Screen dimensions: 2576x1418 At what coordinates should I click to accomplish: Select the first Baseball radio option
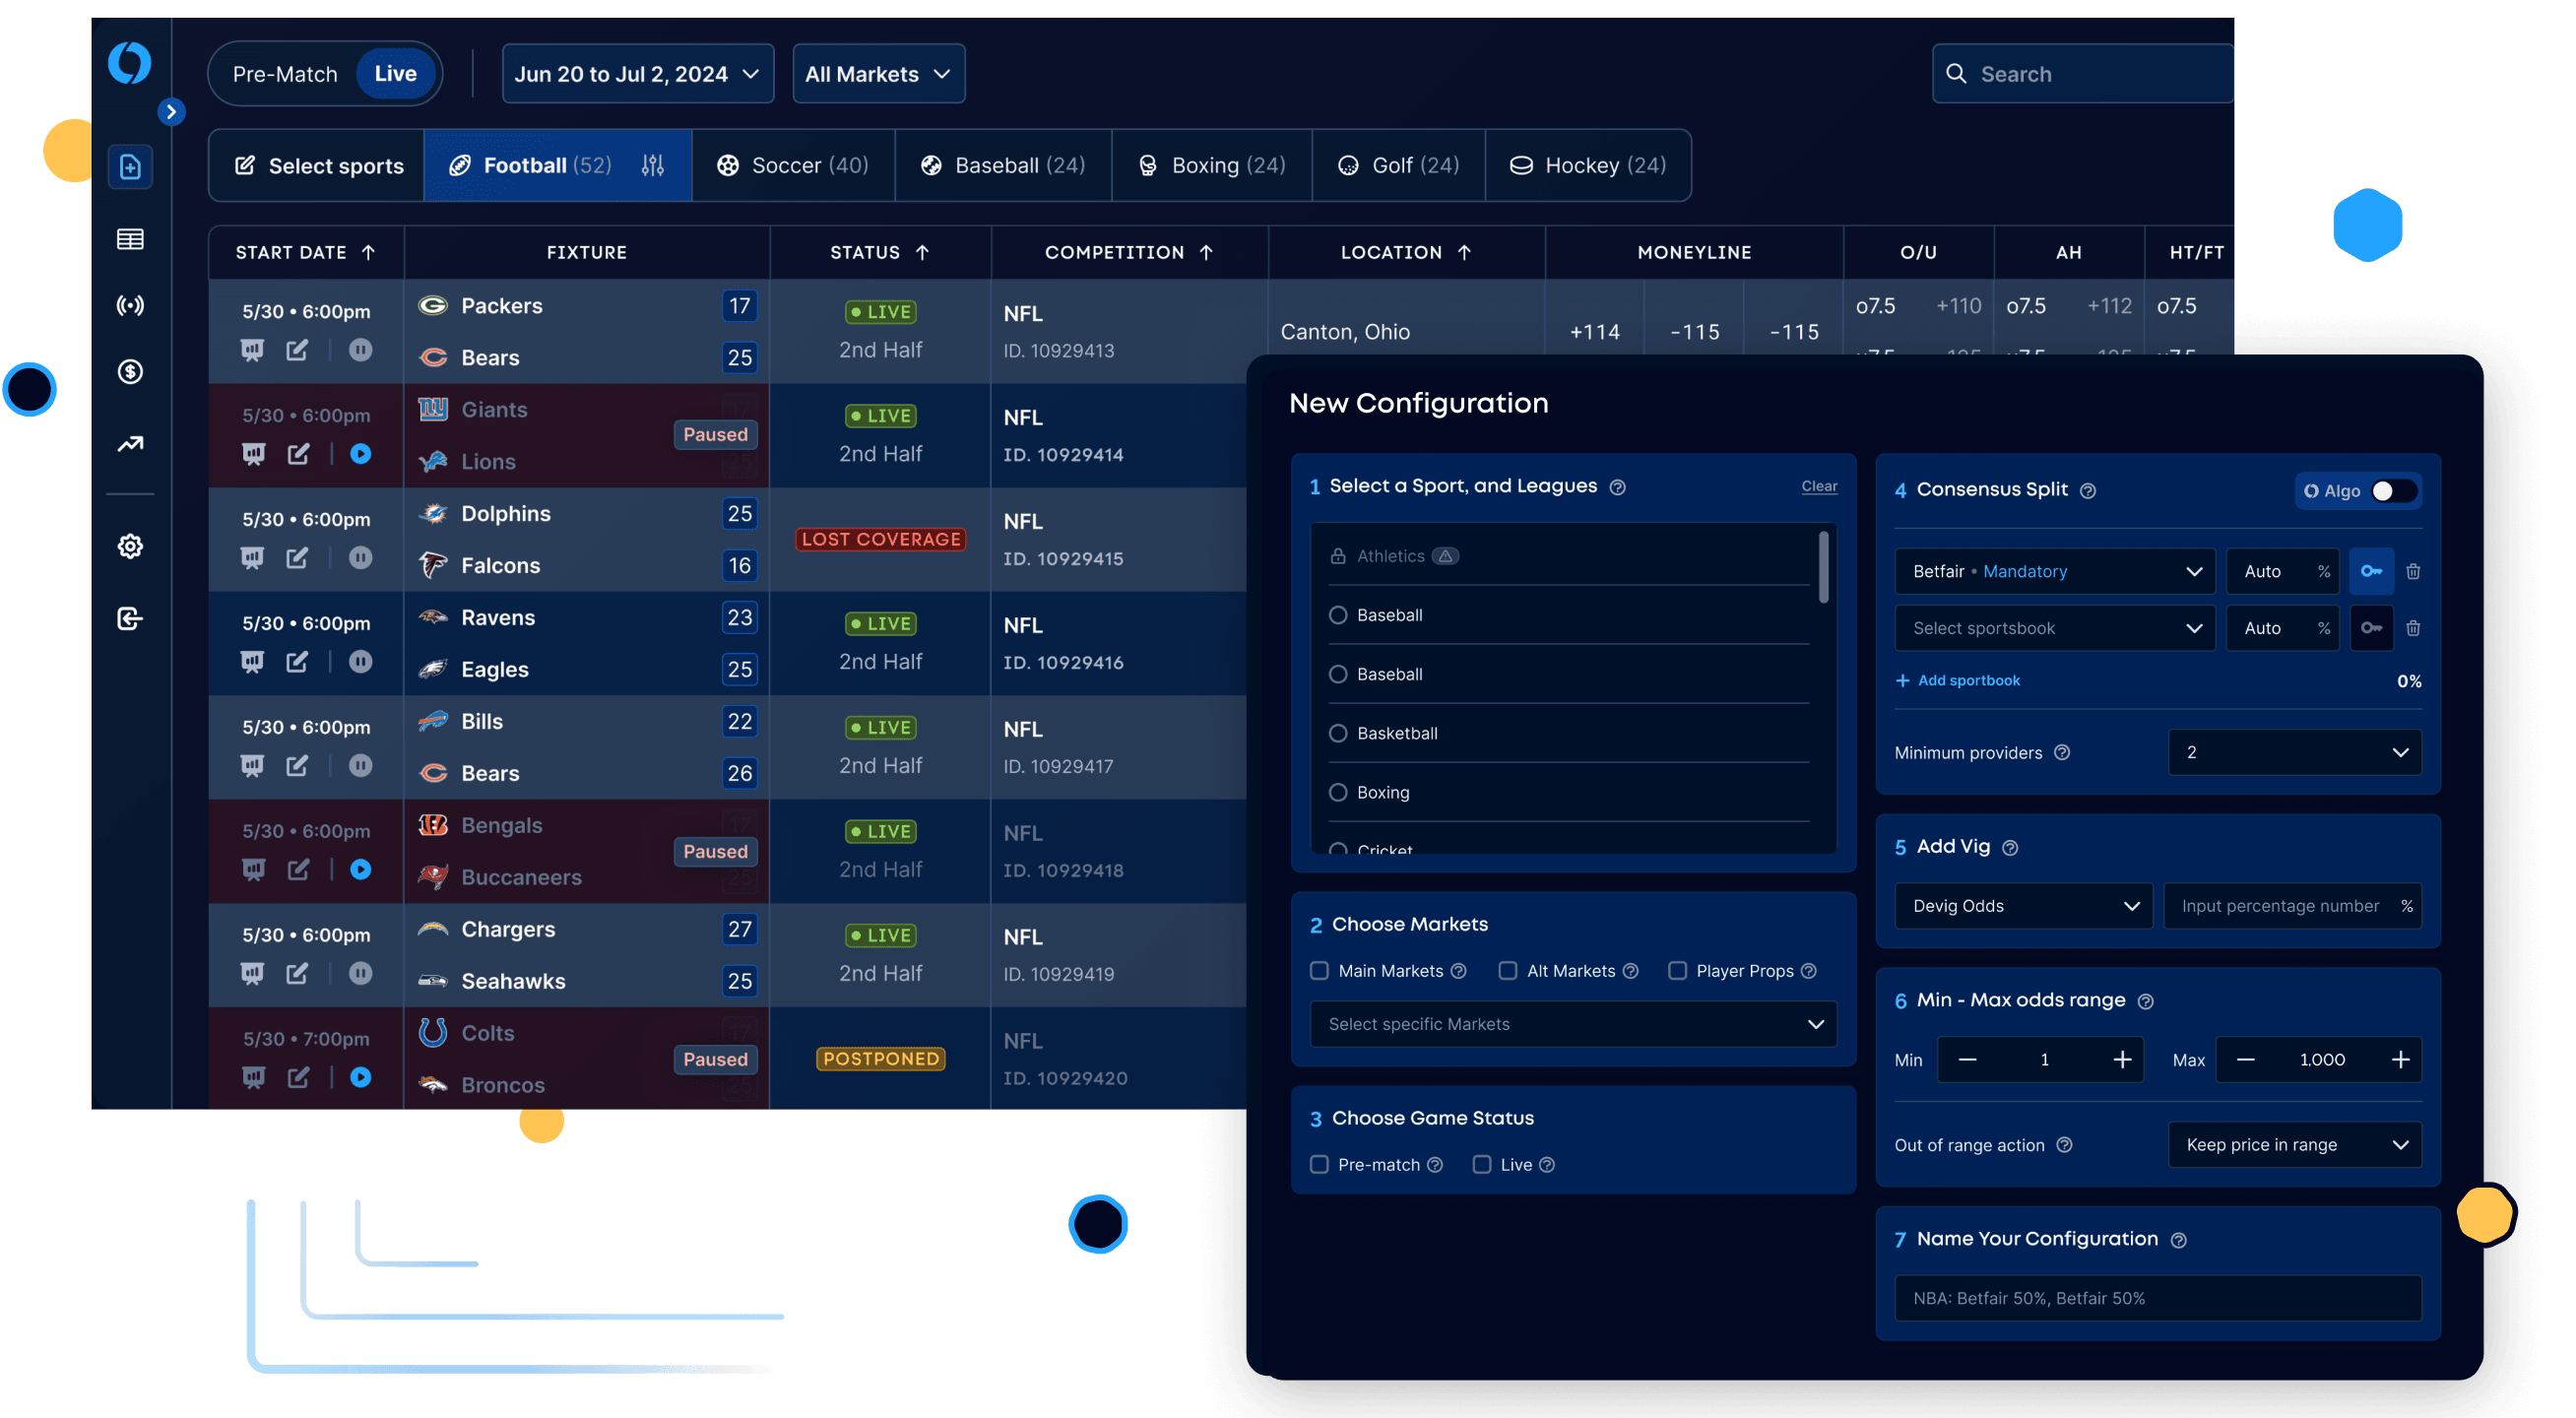point(1337,615)
